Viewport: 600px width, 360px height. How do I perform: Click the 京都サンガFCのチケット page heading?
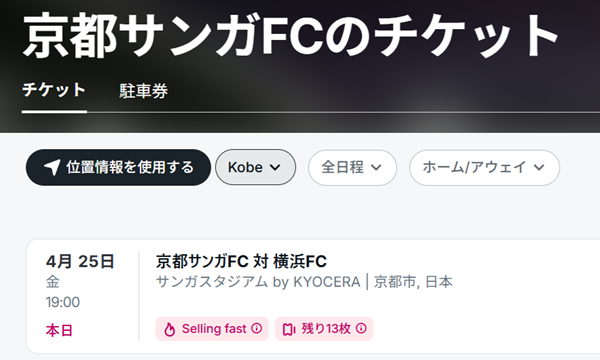tap(291, 35)
